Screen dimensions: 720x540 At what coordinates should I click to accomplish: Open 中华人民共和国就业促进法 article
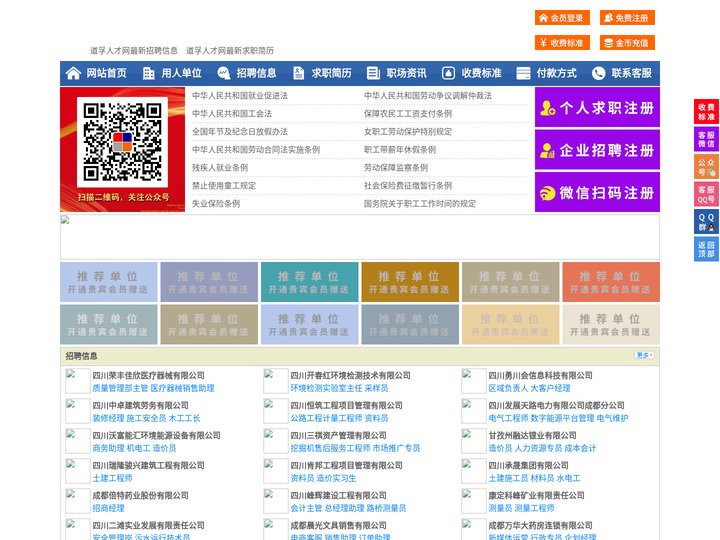[240, 96]
